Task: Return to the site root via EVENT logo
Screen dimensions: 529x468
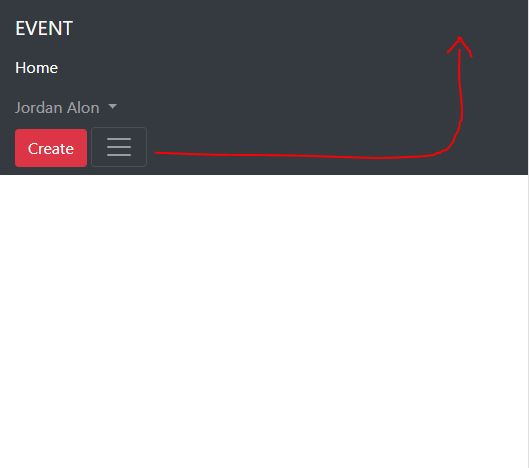Action: click(x=44, y=28)
